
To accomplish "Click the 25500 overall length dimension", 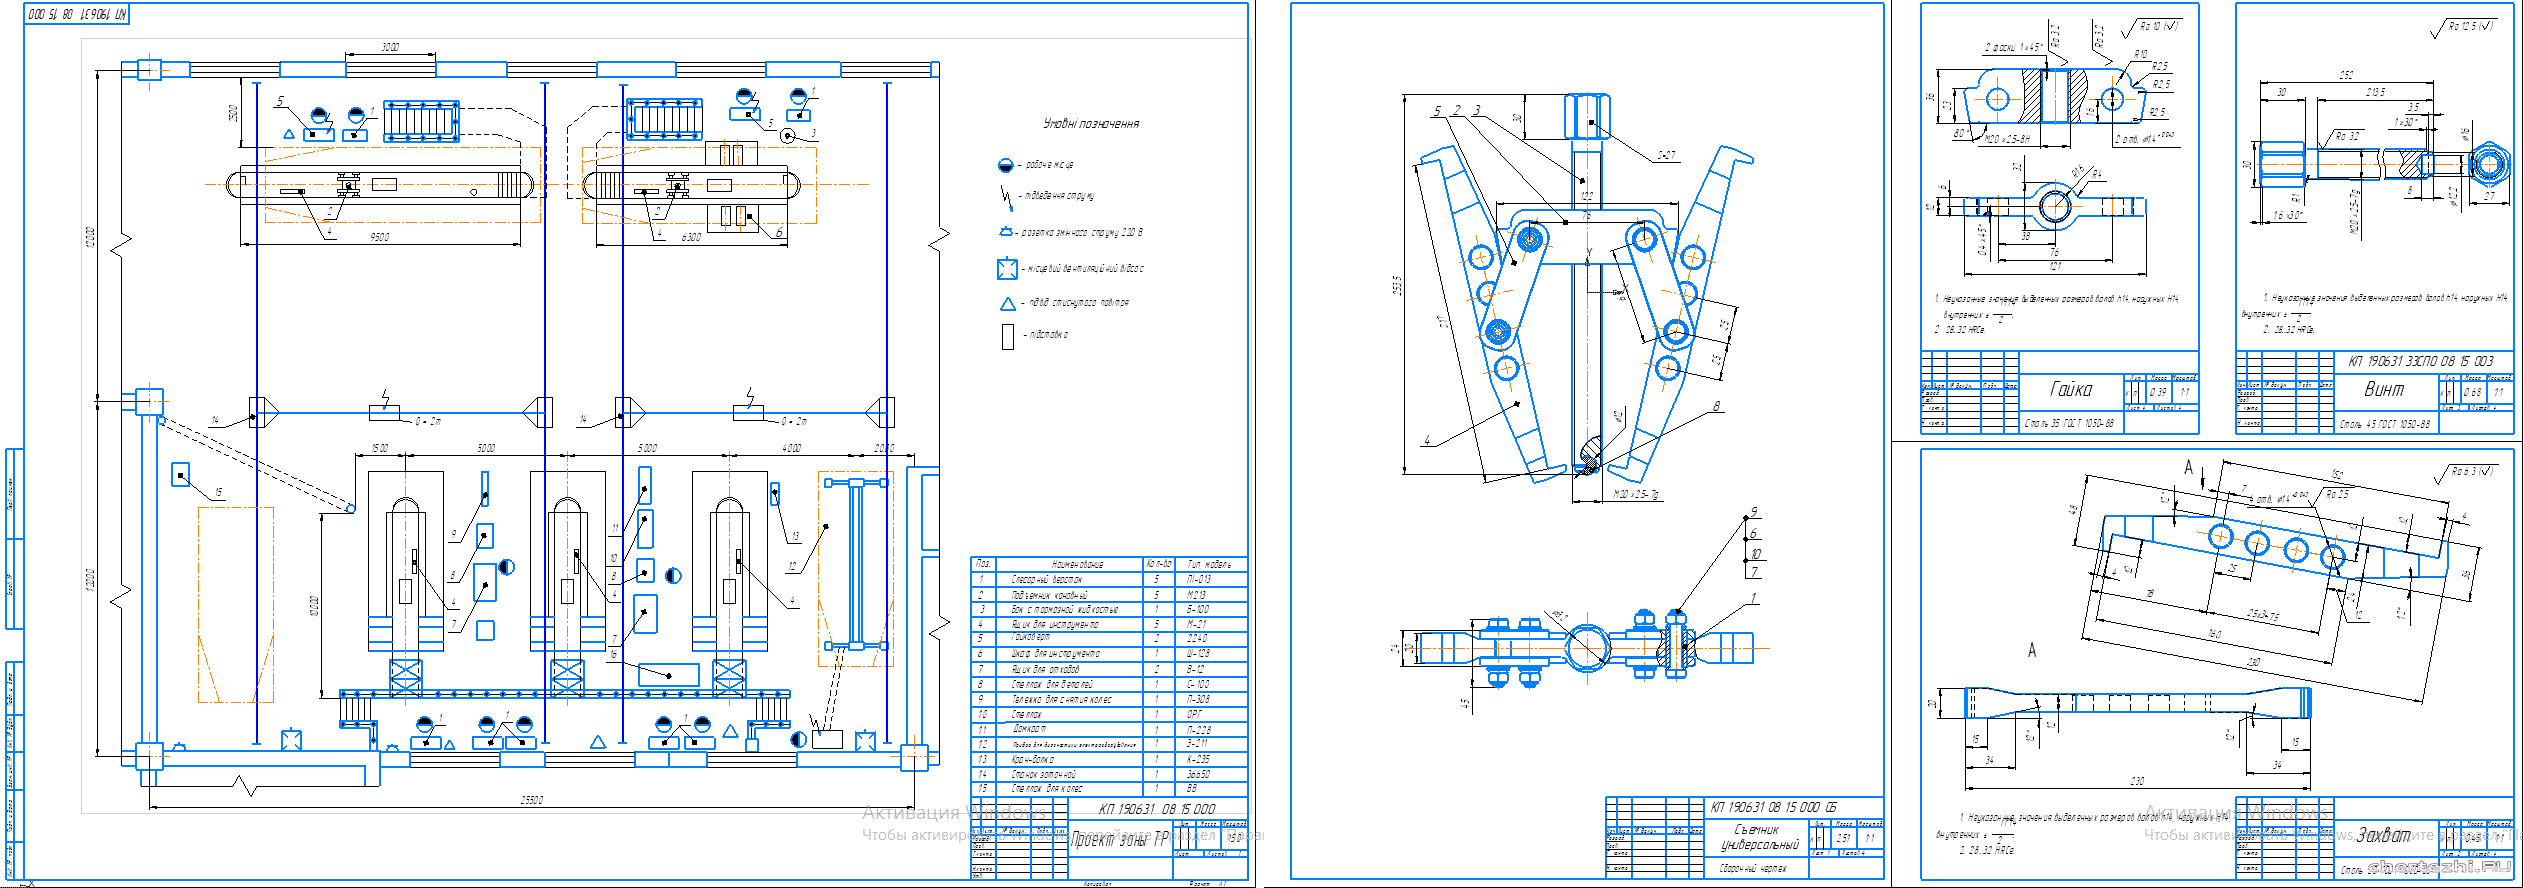I will tap(531, 800).
